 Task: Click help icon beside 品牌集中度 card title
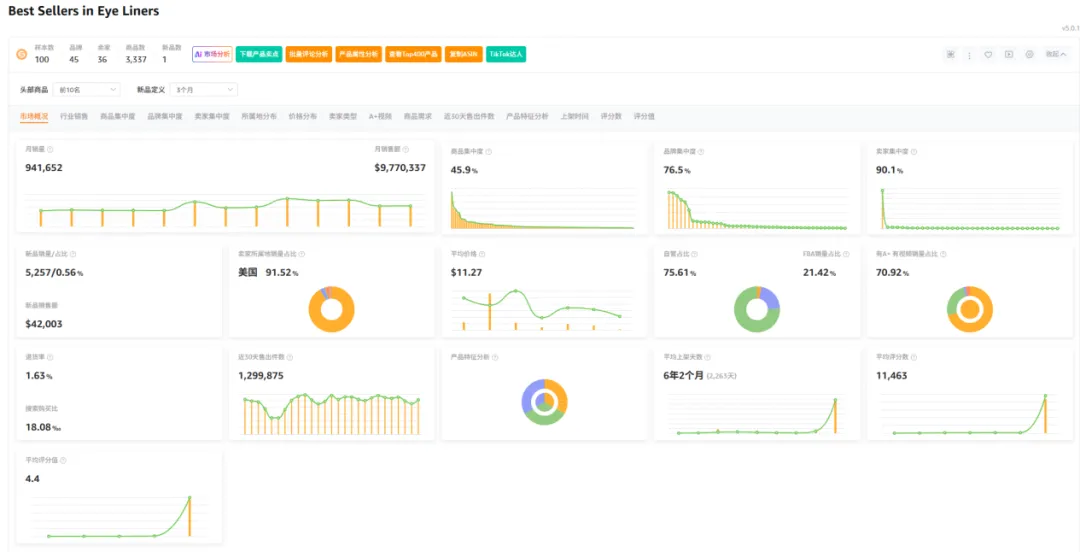tap(700, 152)
